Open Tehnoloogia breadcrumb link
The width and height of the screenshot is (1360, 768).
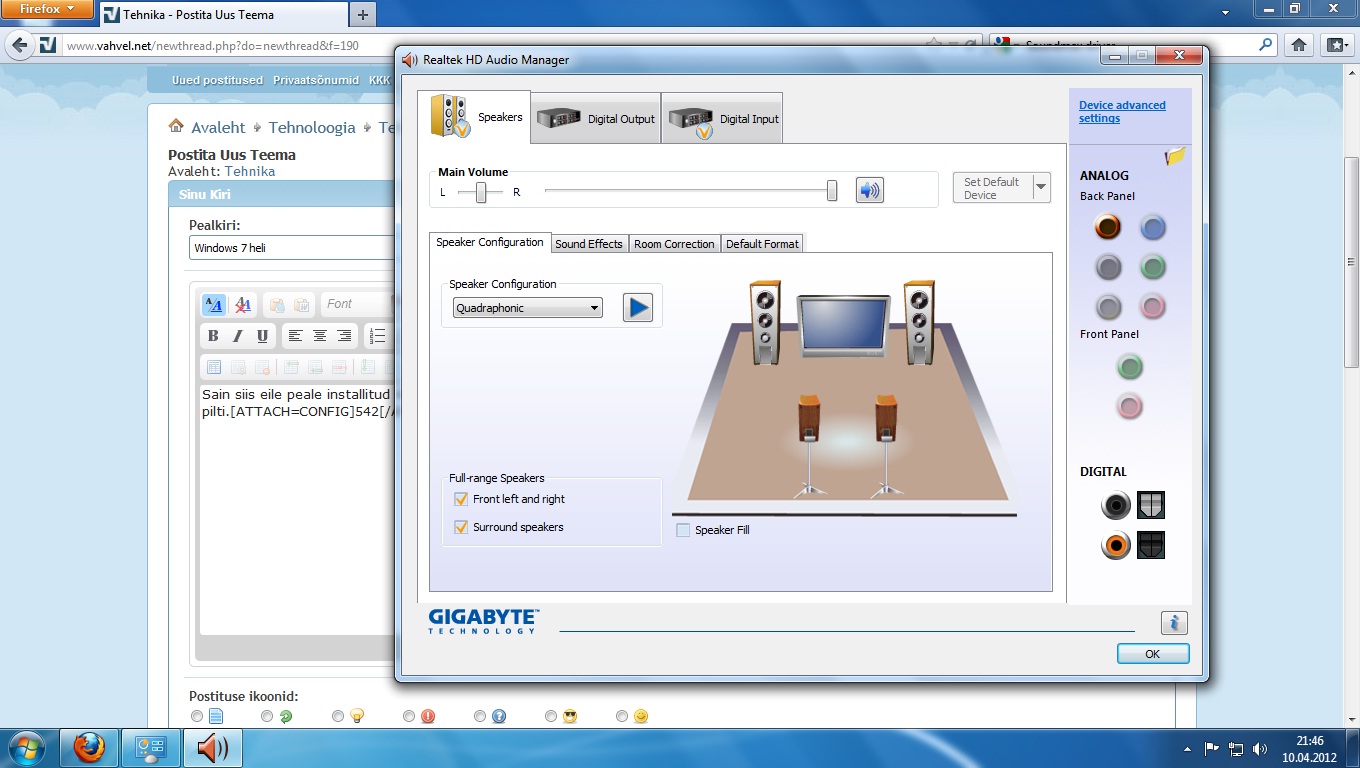click(312, 127)
